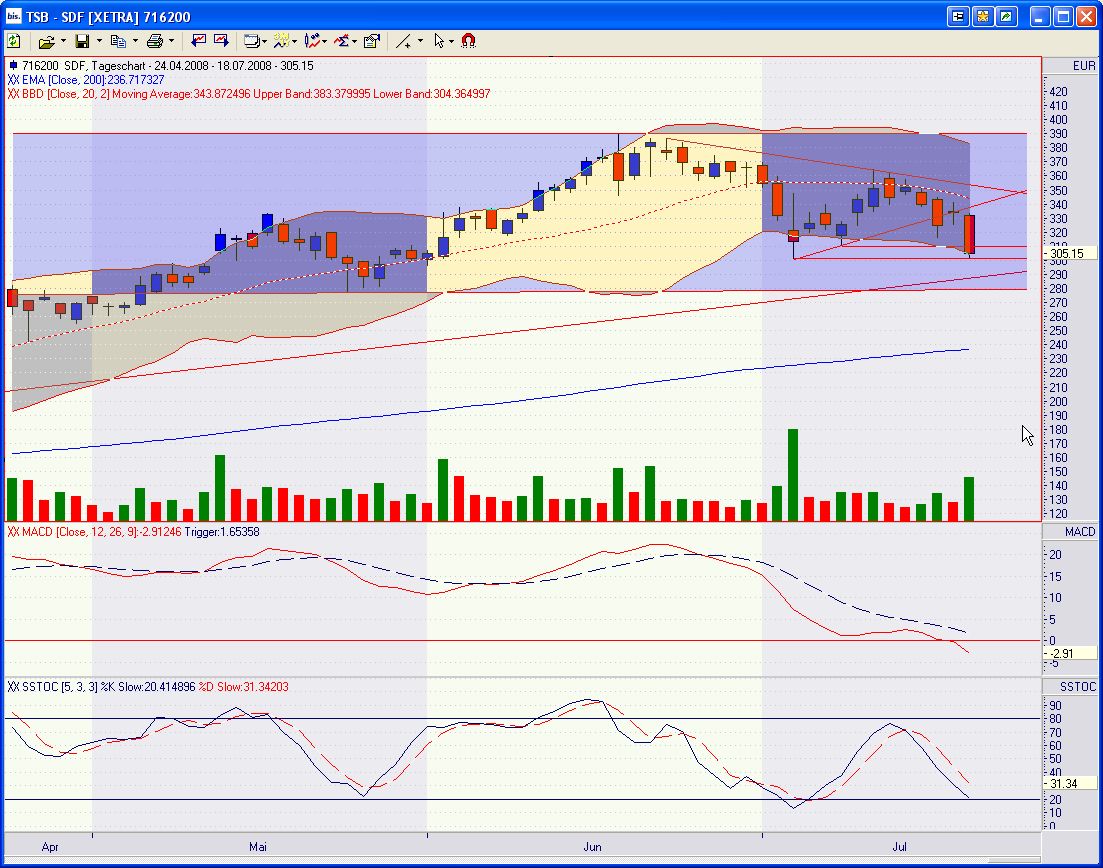Click the title bar connection plug icon

(x=957, y=16)
